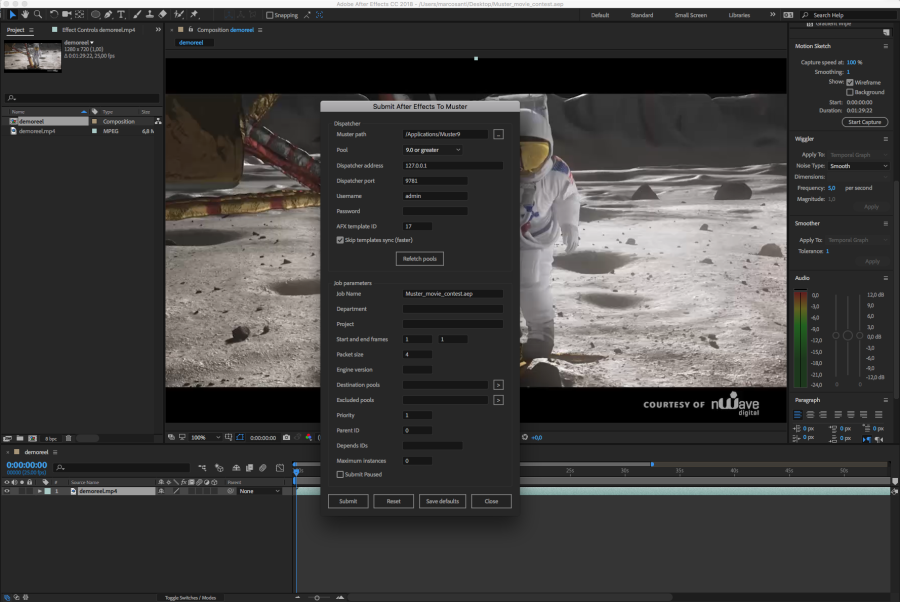Click the Save defaults button
This screenshot has width=900, height=602.
click(442, 501)
